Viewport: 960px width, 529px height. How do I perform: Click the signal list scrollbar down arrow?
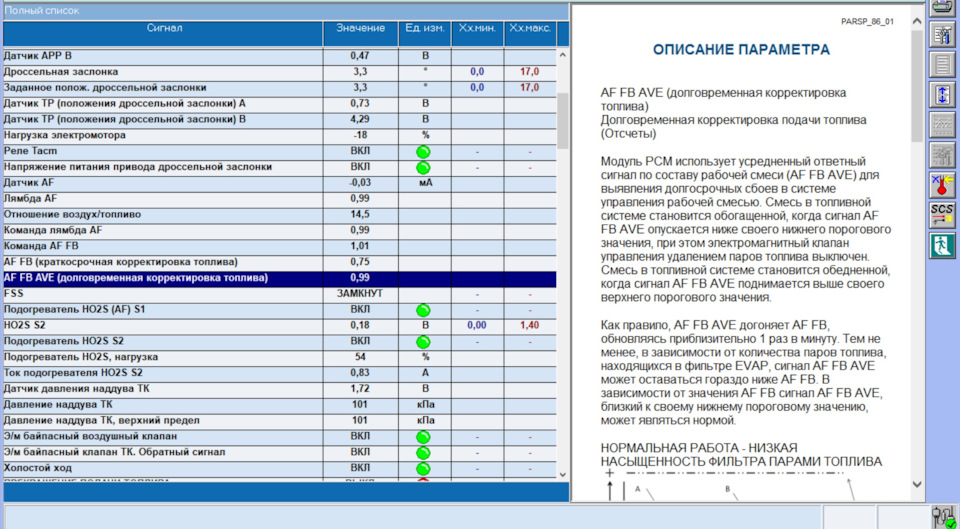563,475
